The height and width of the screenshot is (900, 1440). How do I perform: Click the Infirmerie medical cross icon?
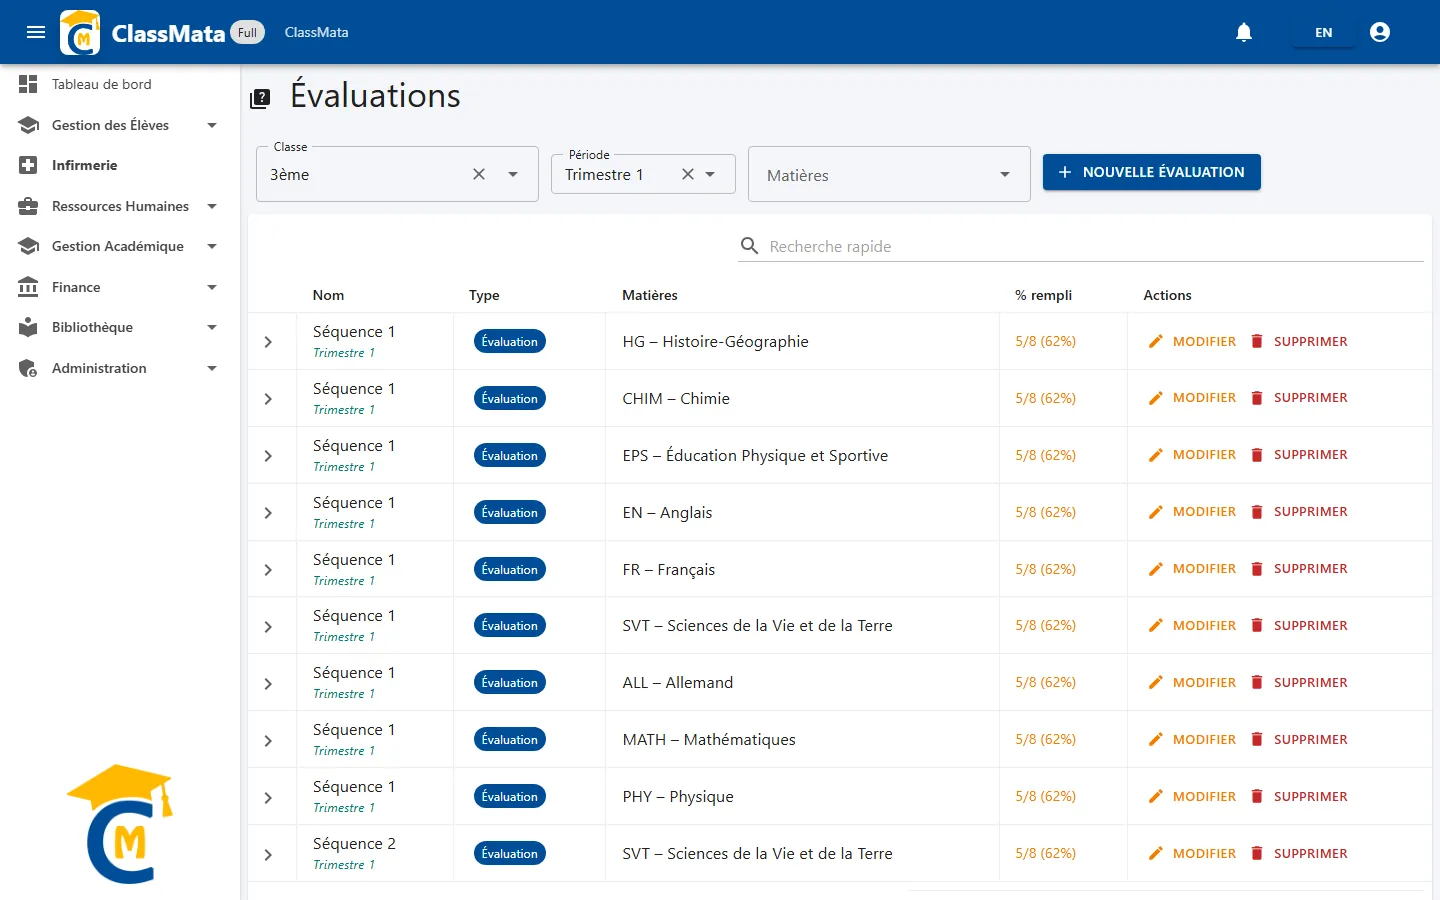pos(28,165)
